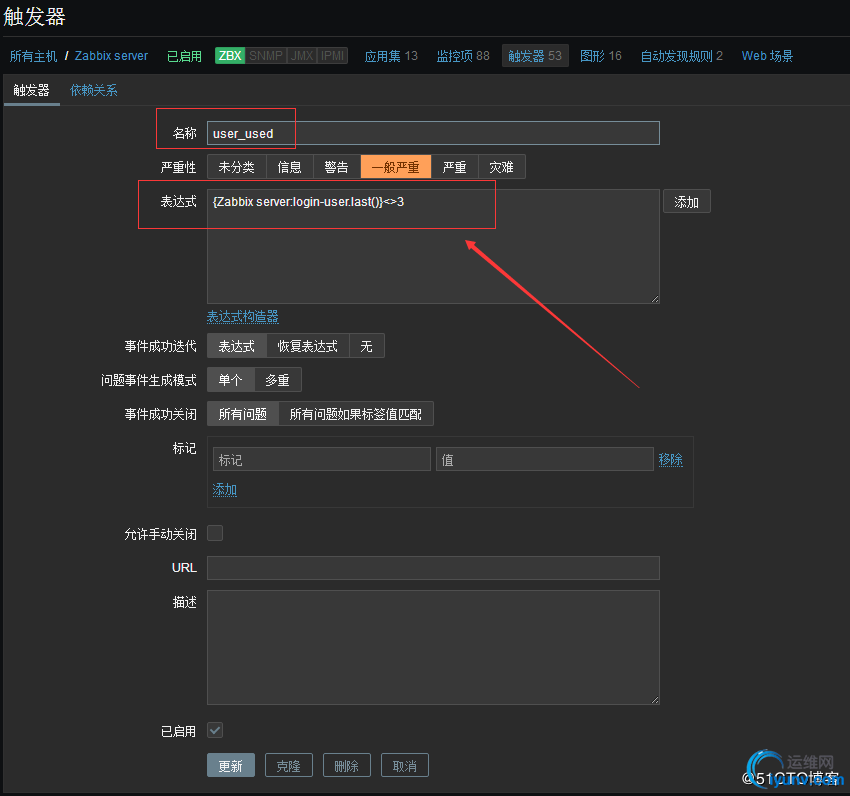The image size is (850, 796).
Task: Open 自动发现规则 2 section
Action: 681,56
